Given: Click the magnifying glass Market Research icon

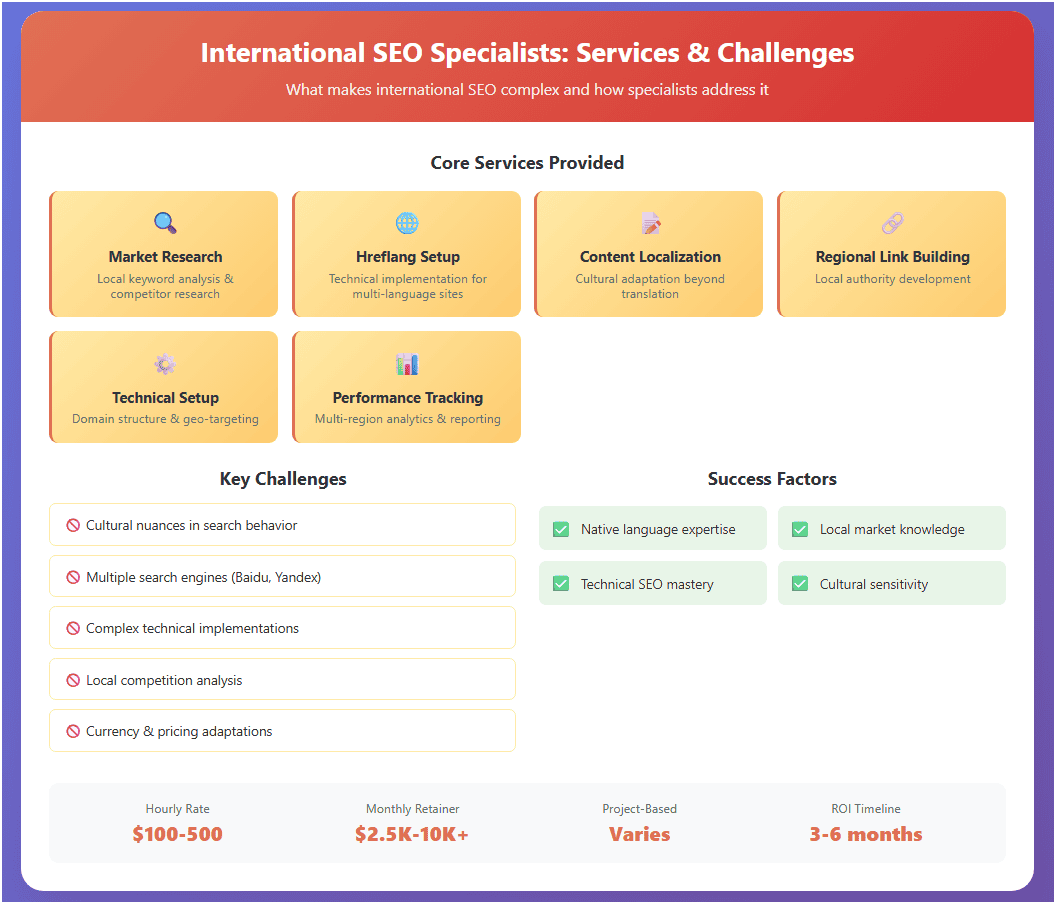Looking at the screenshot, I should tap(165, 223).
